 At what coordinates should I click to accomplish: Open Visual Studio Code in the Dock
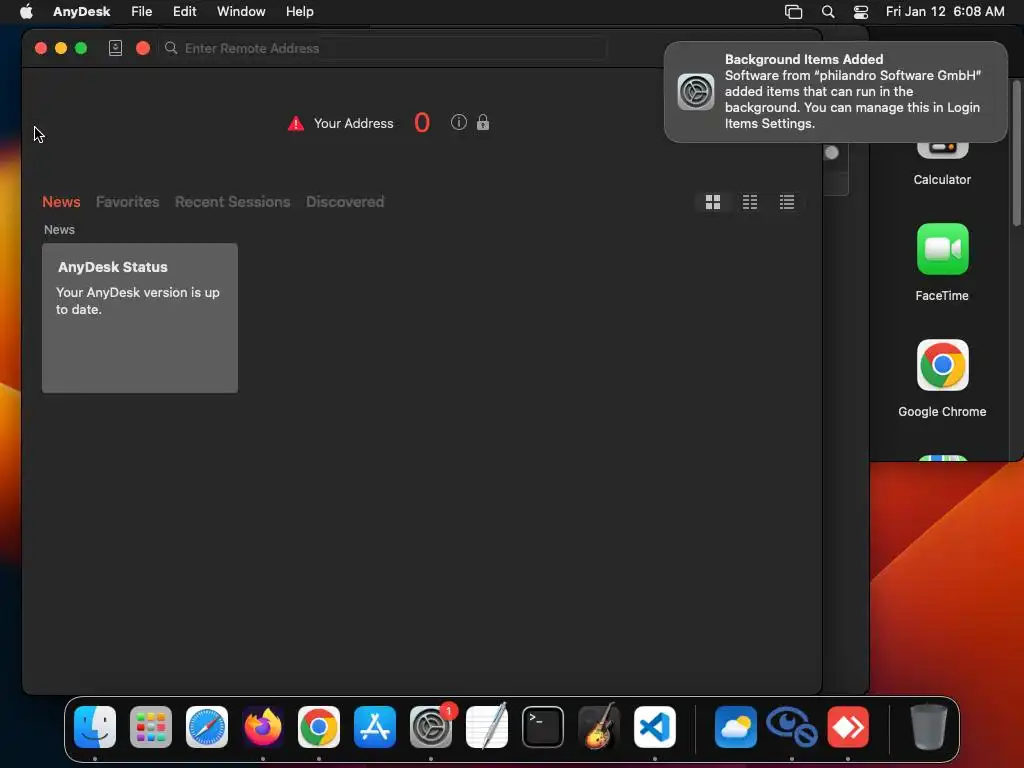655,727
